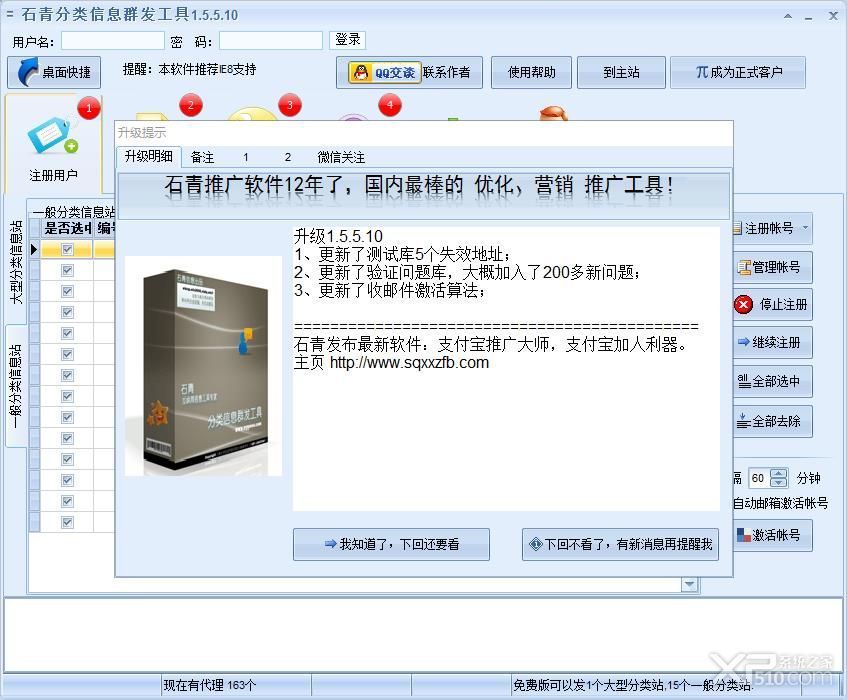
Task: Click the 免费版可以发1个大型分类站 status text
Action: point(631,685)
